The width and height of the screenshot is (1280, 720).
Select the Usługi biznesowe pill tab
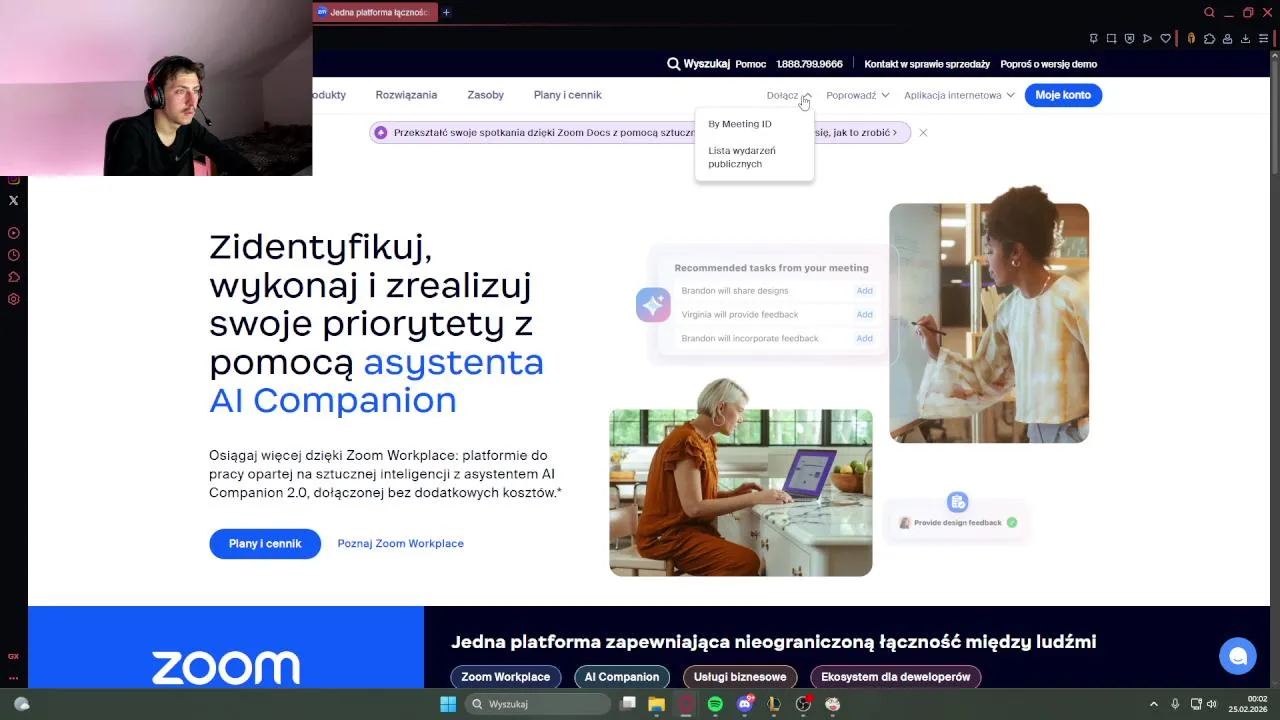(740, 677)
